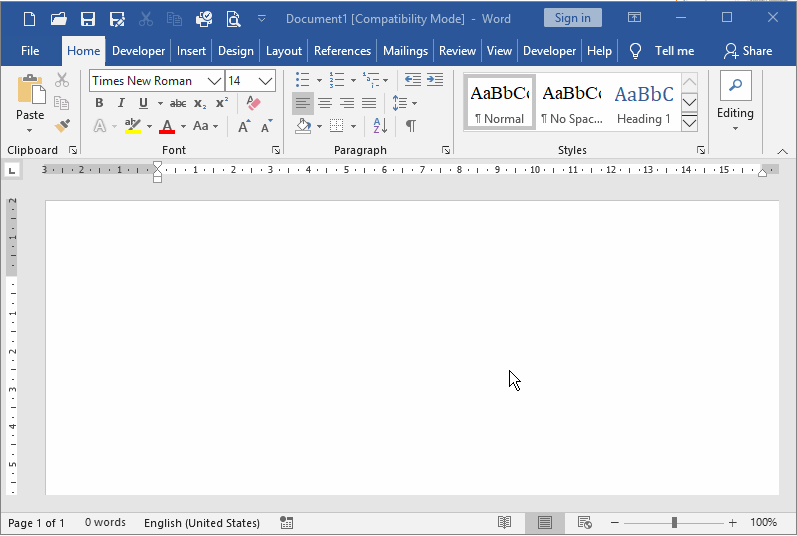Open file folder icon in quick access

pyautogui.click(x=58, y=19)
